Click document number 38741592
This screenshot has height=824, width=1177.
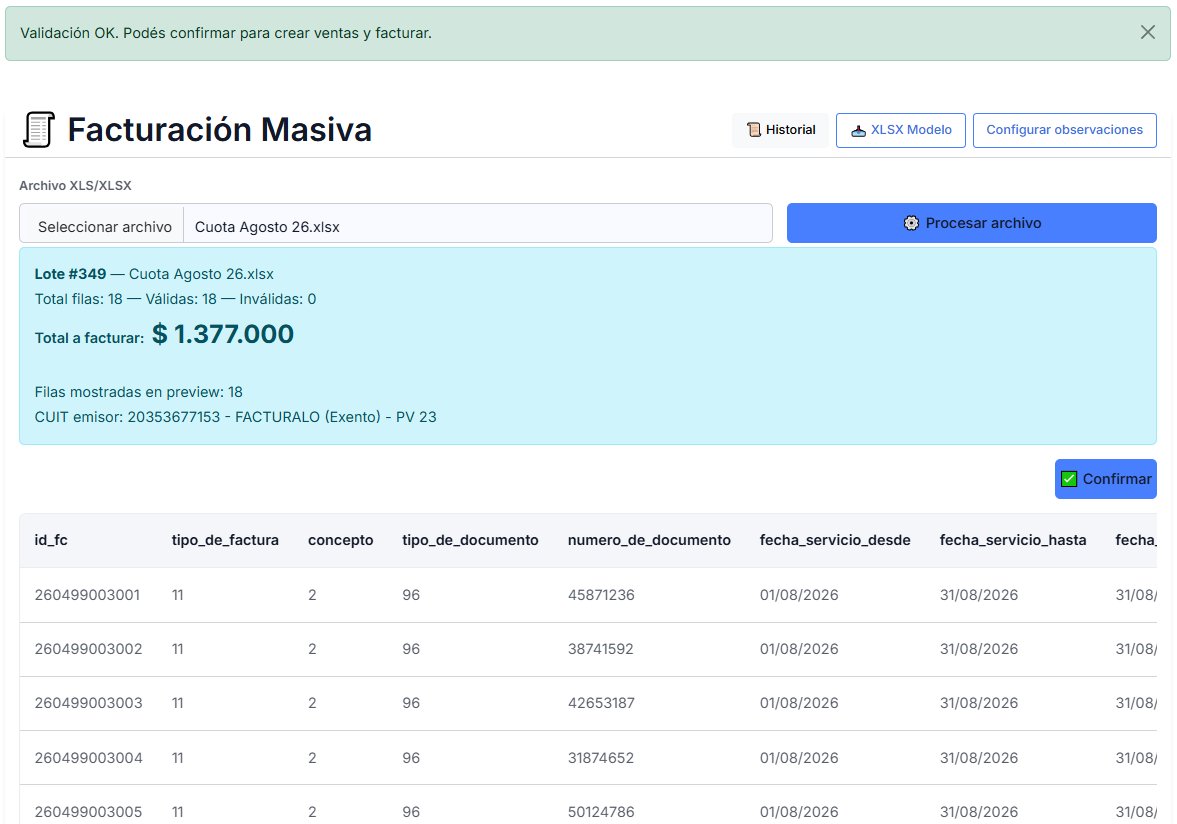coord(601,649)
